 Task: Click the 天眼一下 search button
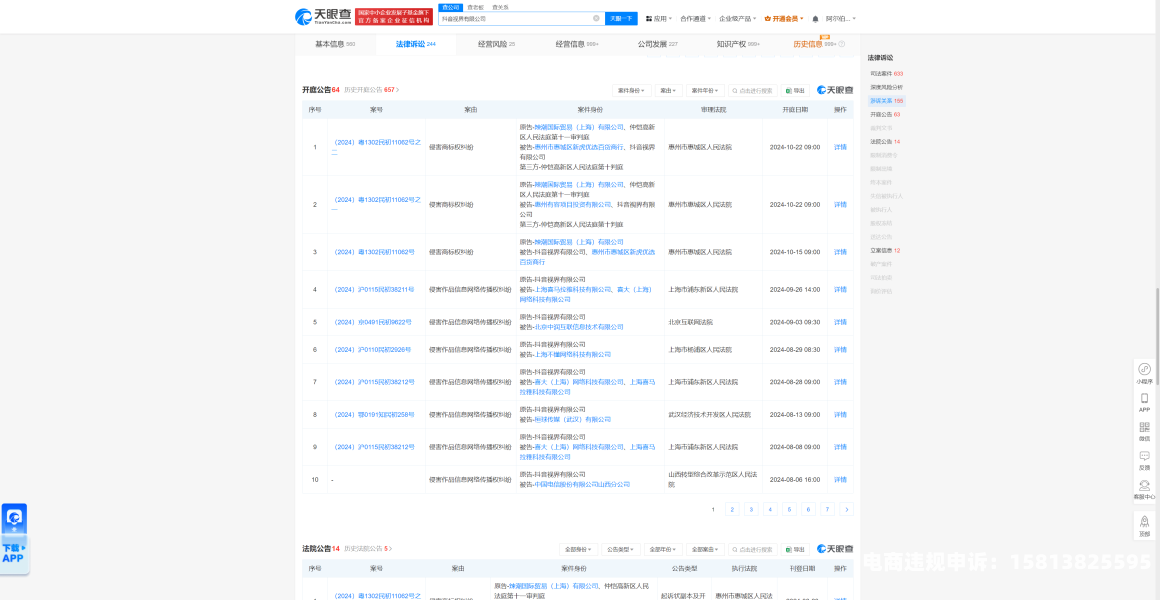621,18
